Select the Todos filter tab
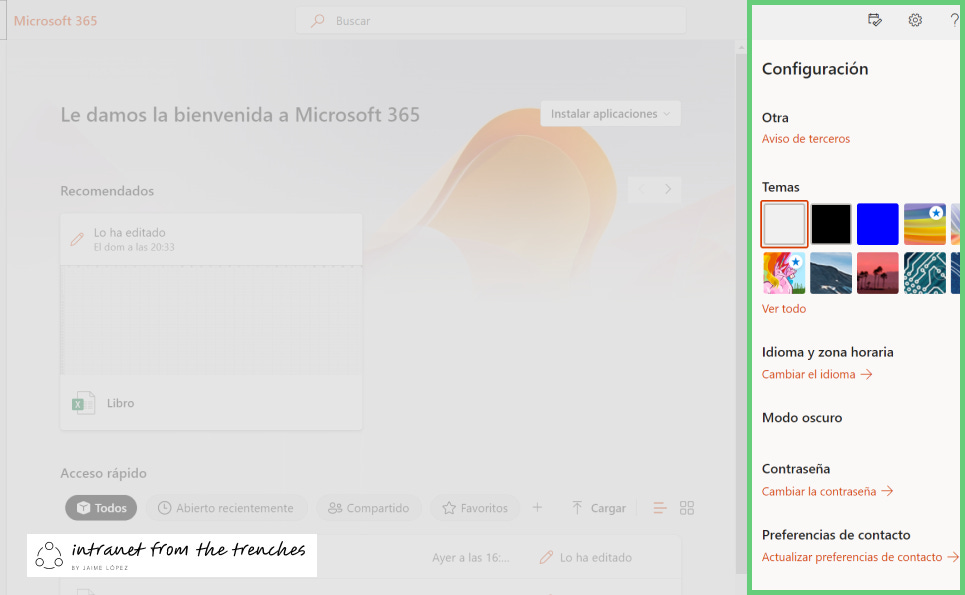965x595 pixels. (101, 508)
